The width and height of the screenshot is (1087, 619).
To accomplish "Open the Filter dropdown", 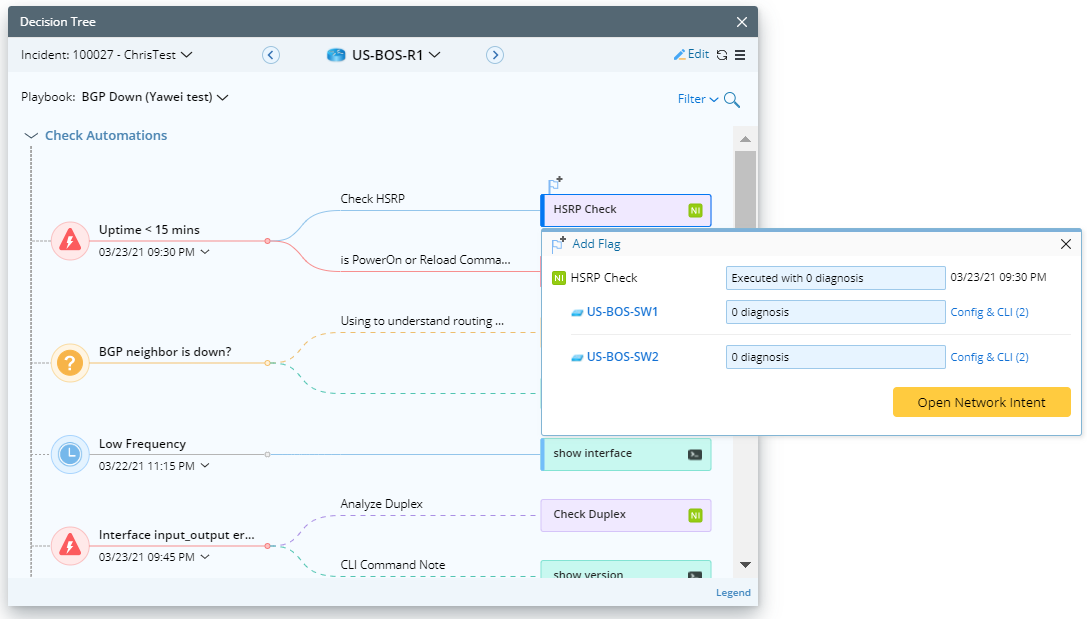I will click(697, 99).
